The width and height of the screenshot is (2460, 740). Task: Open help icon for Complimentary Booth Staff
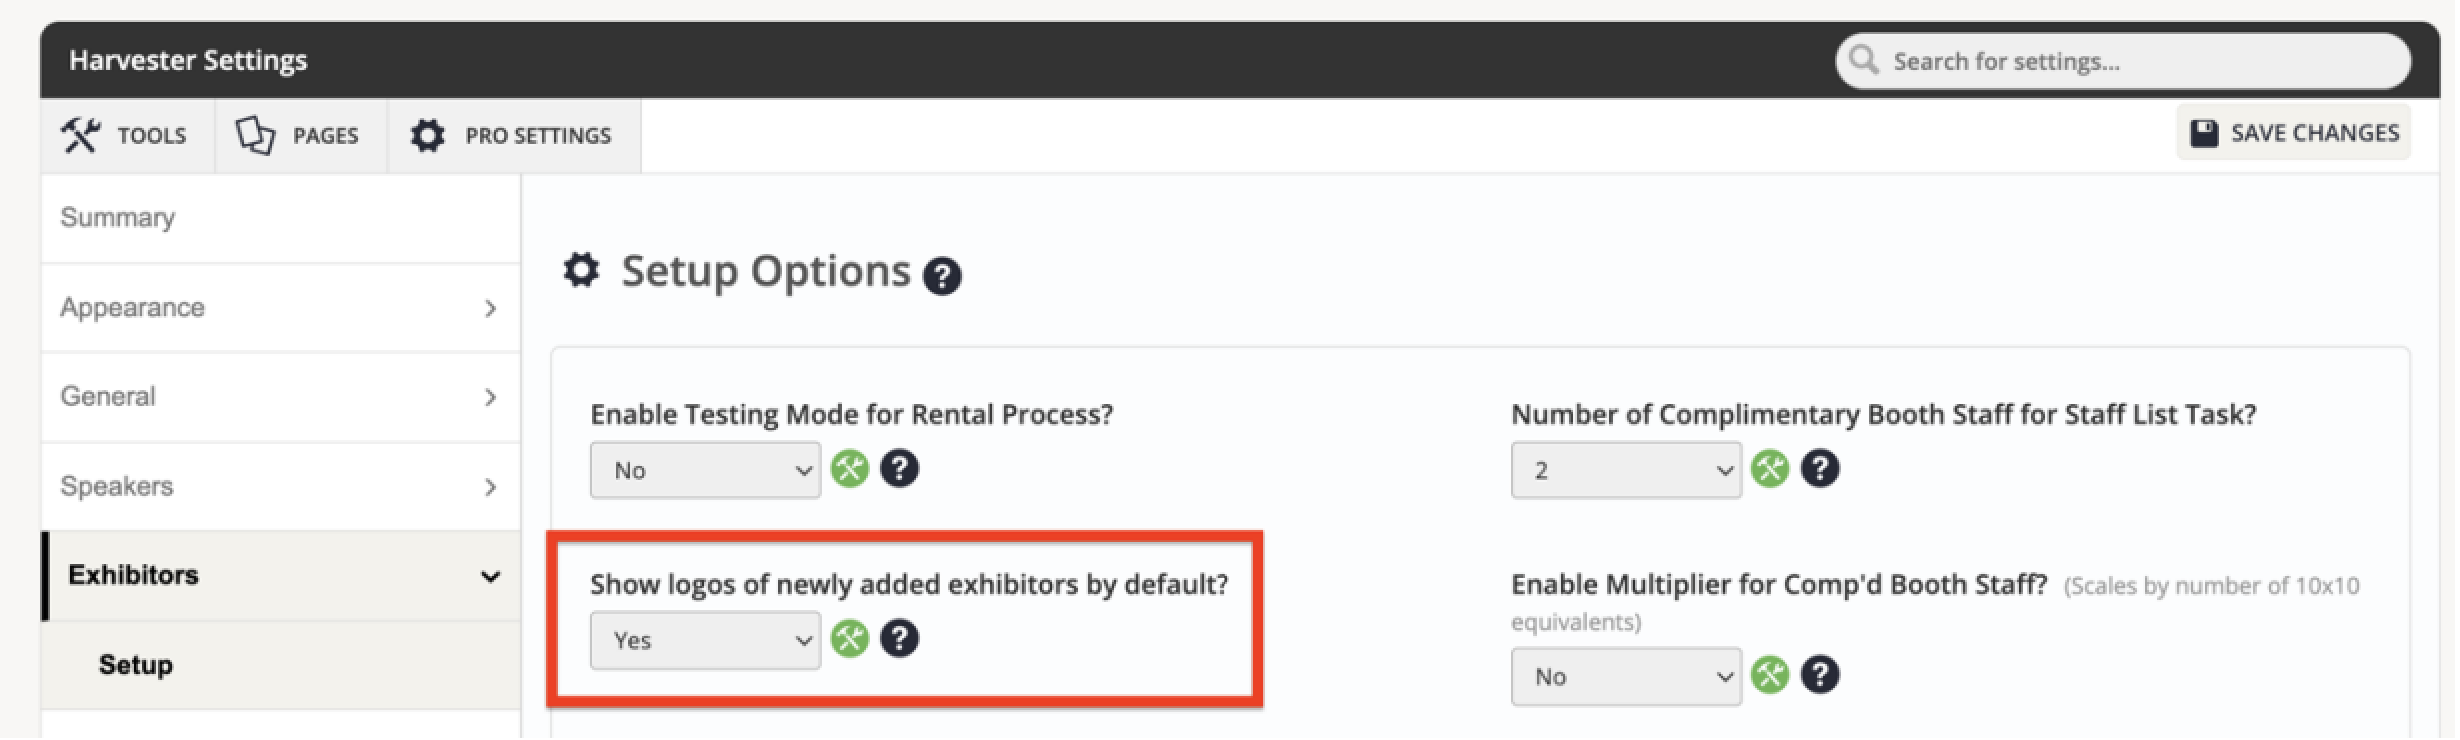[x=1821, y=469]
